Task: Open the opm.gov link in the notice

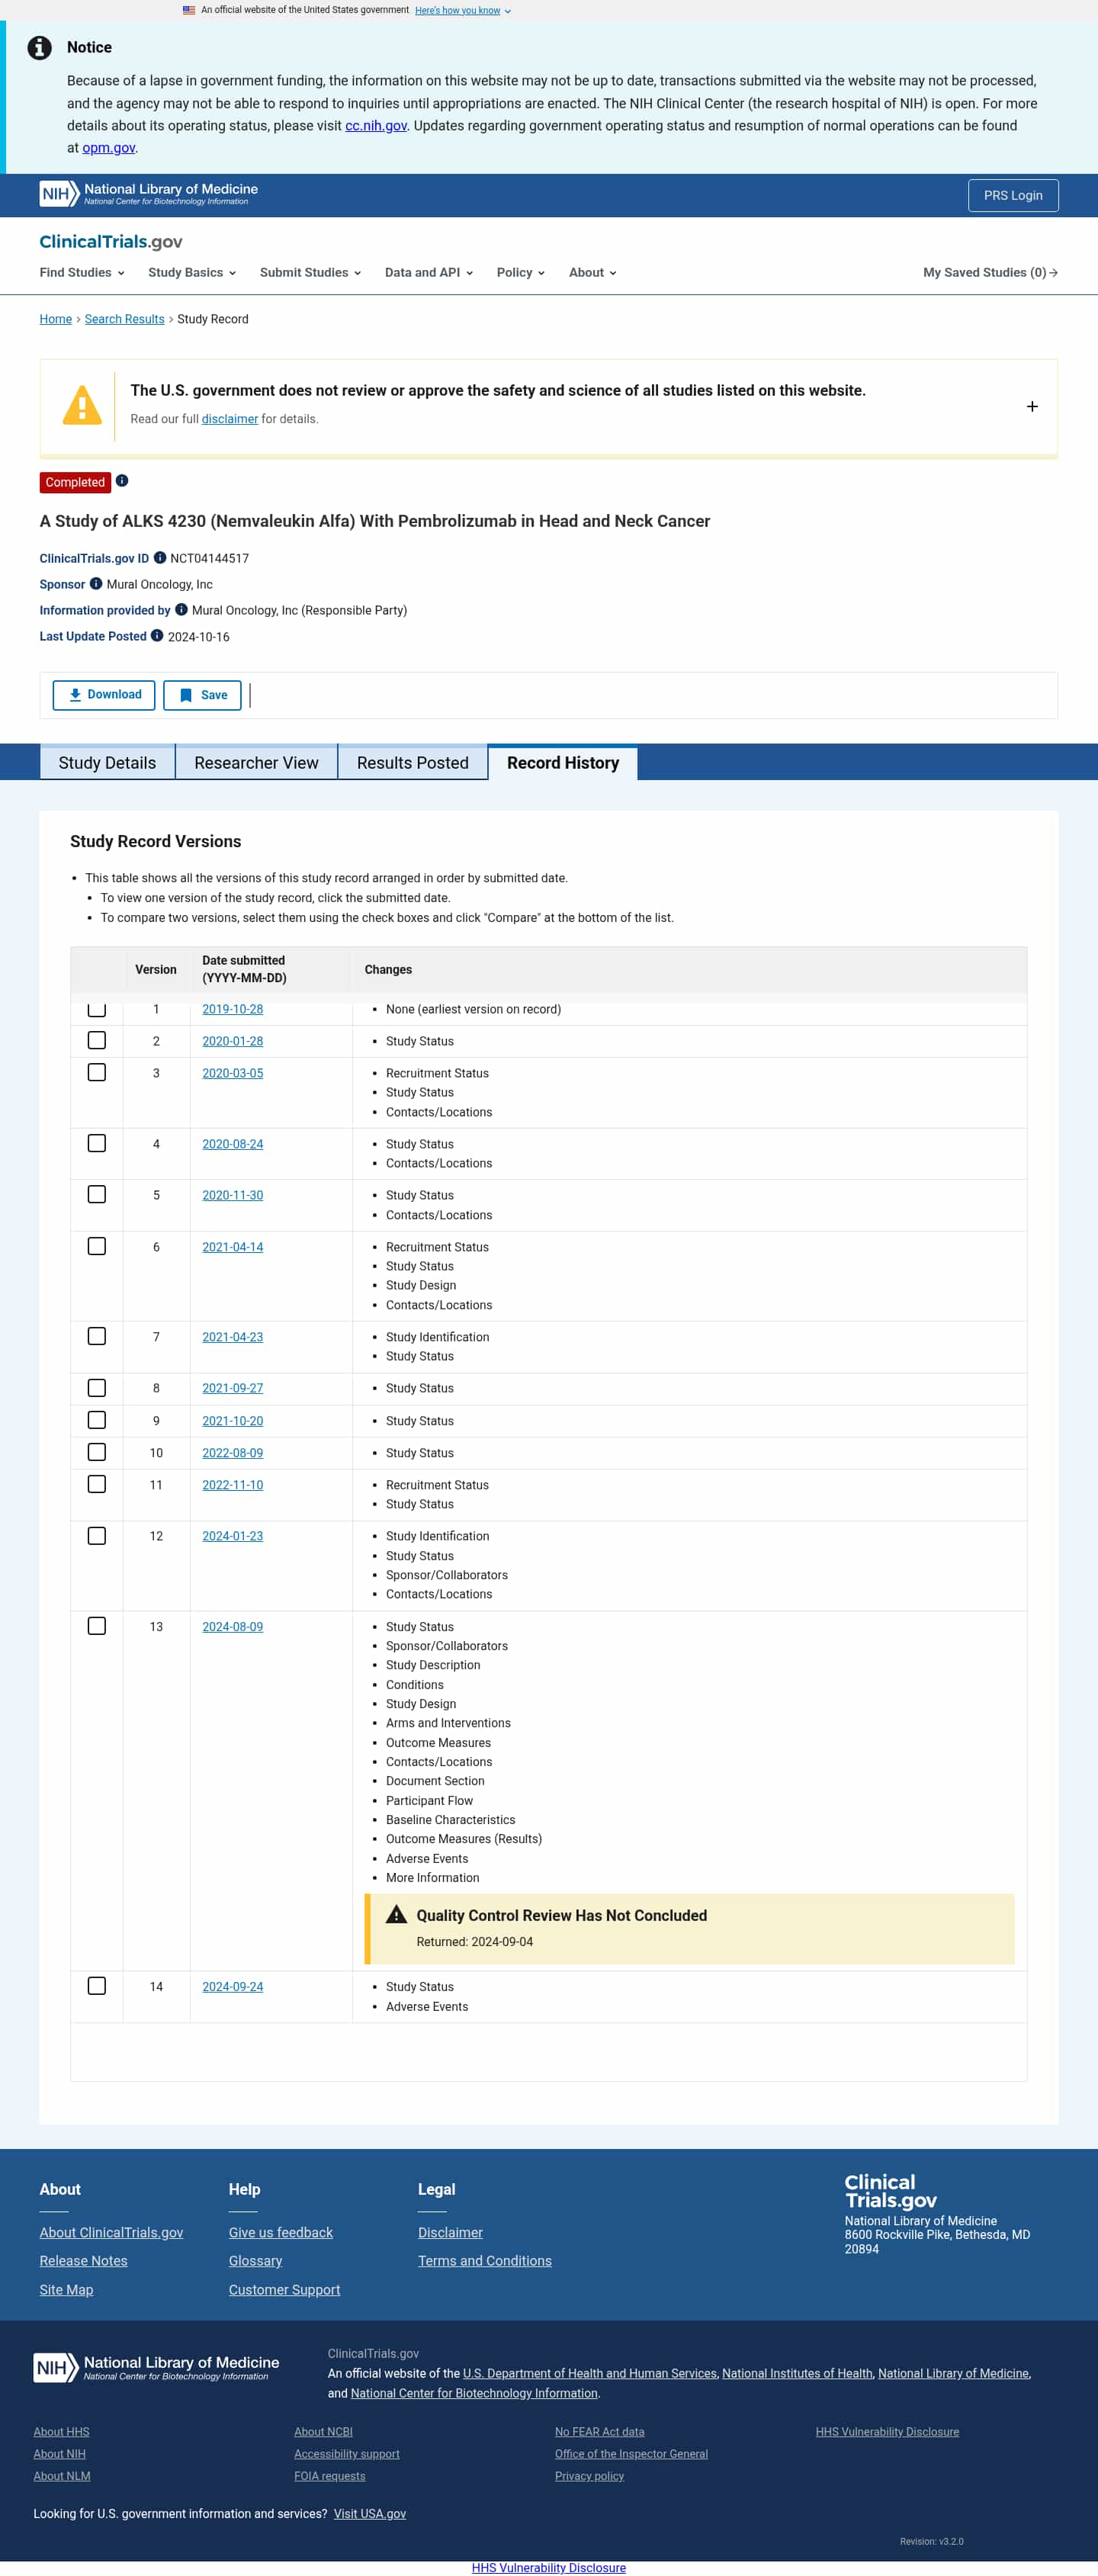Action: (x=108, y=148)
